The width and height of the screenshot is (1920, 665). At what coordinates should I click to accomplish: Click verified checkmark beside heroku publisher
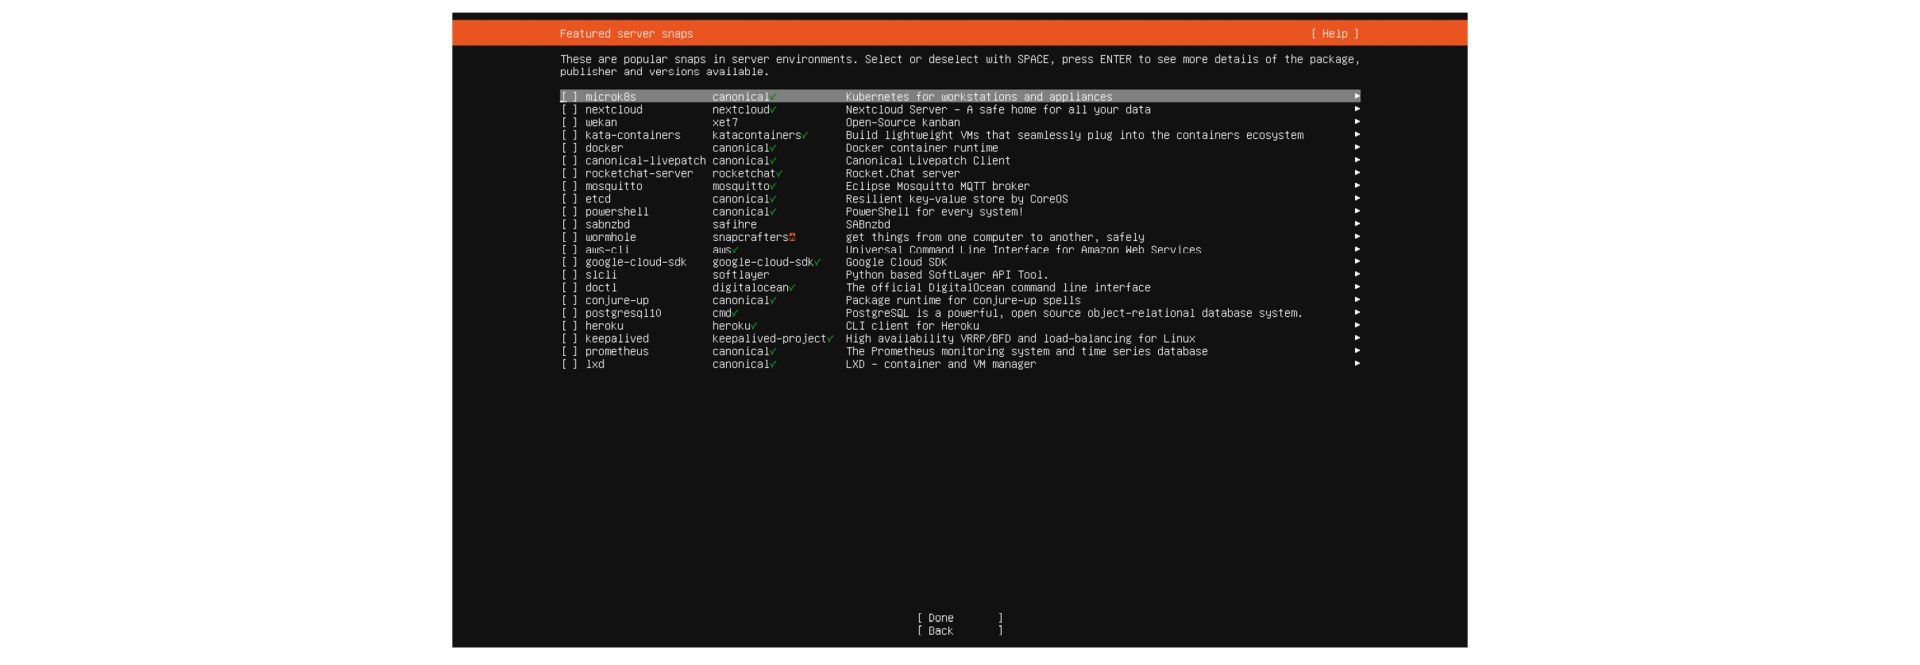[754, 326]
